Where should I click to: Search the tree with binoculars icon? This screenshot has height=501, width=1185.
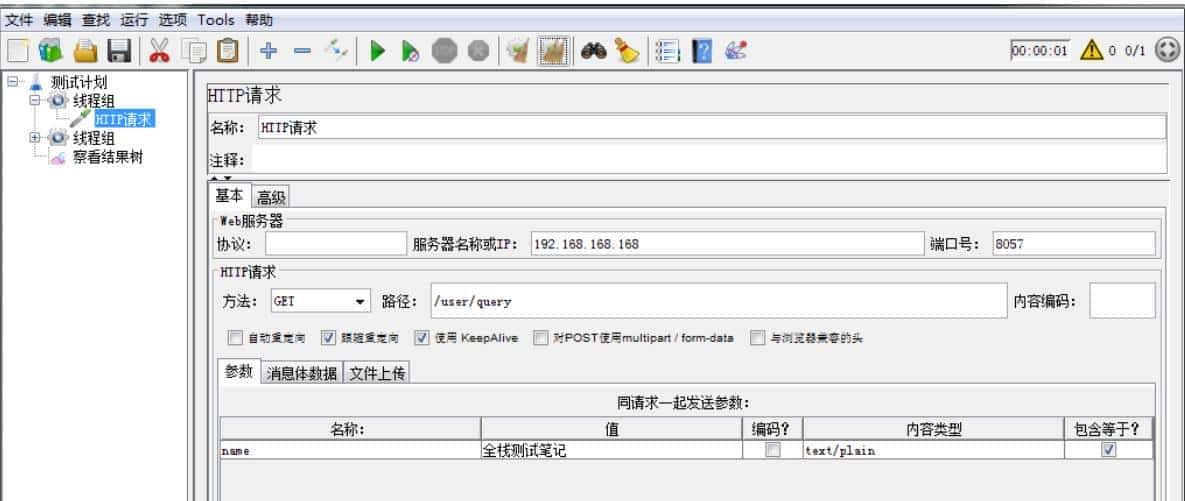593,51
